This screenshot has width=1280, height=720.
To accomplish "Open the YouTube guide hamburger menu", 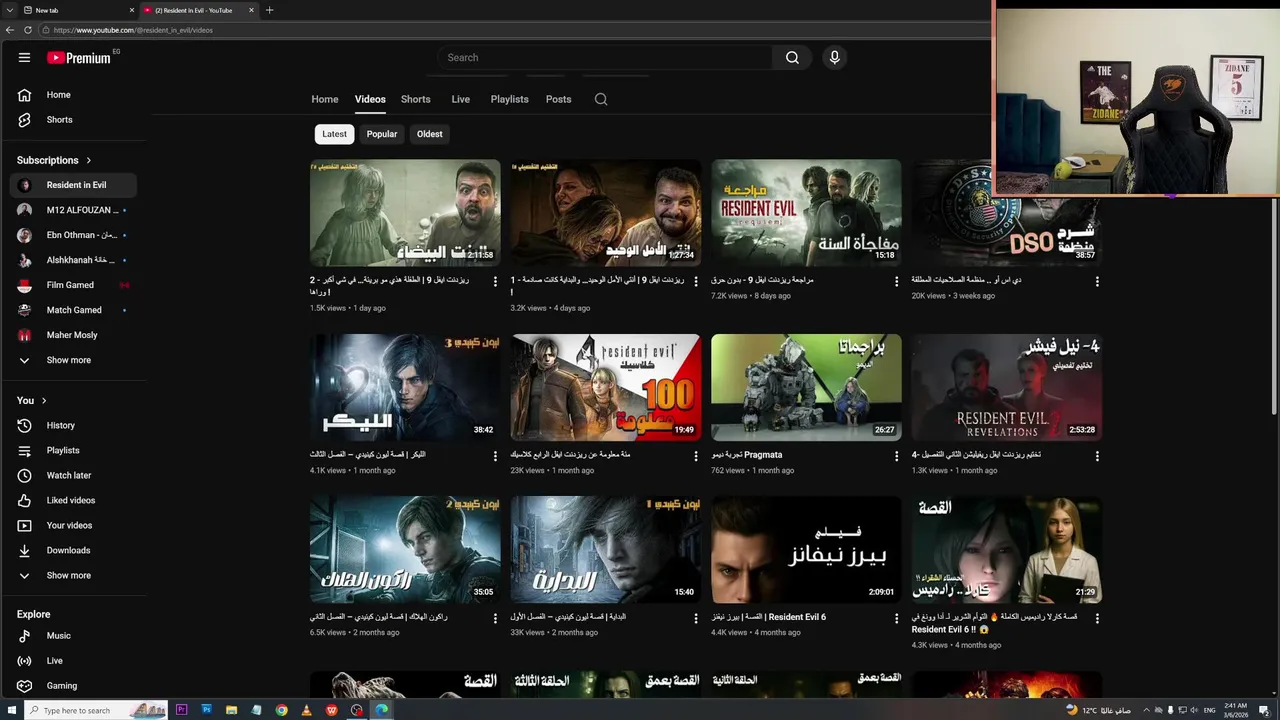I will tap(24, 57).
